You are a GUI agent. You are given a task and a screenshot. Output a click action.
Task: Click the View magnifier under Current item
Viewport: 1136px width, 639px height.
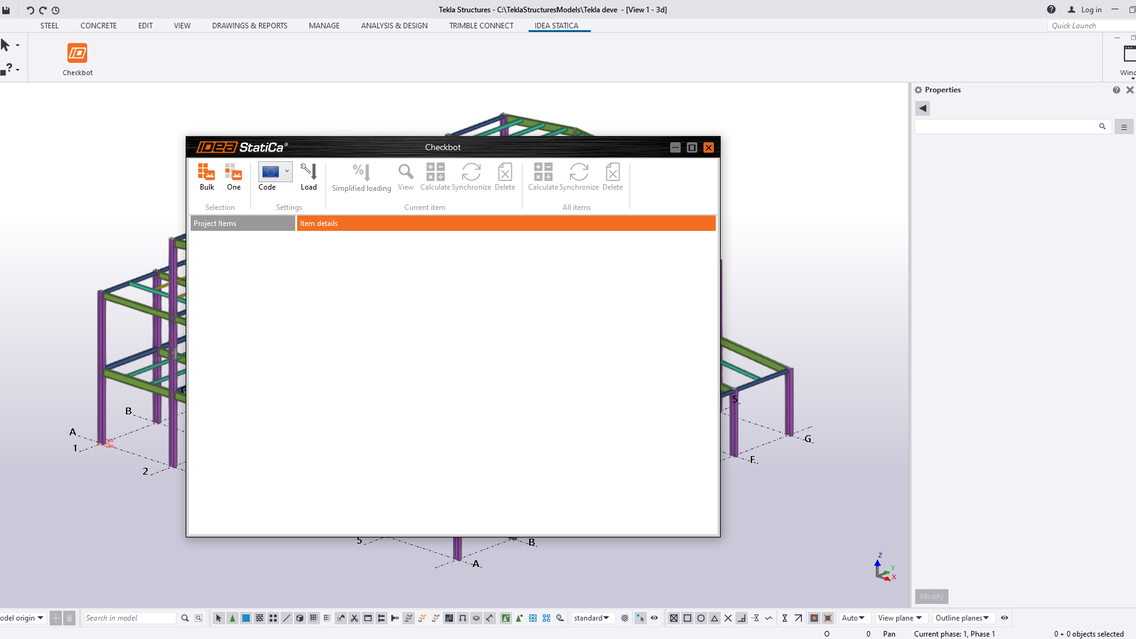[406, 177]
